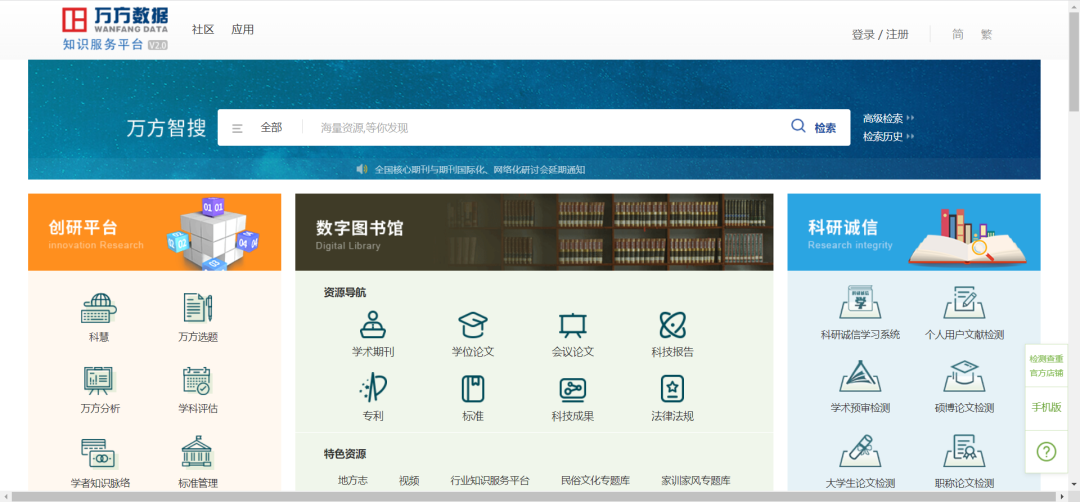This screenshot has width=1080, height=502.
Task: Open the 应用 menu item
Action: (242, 30)
